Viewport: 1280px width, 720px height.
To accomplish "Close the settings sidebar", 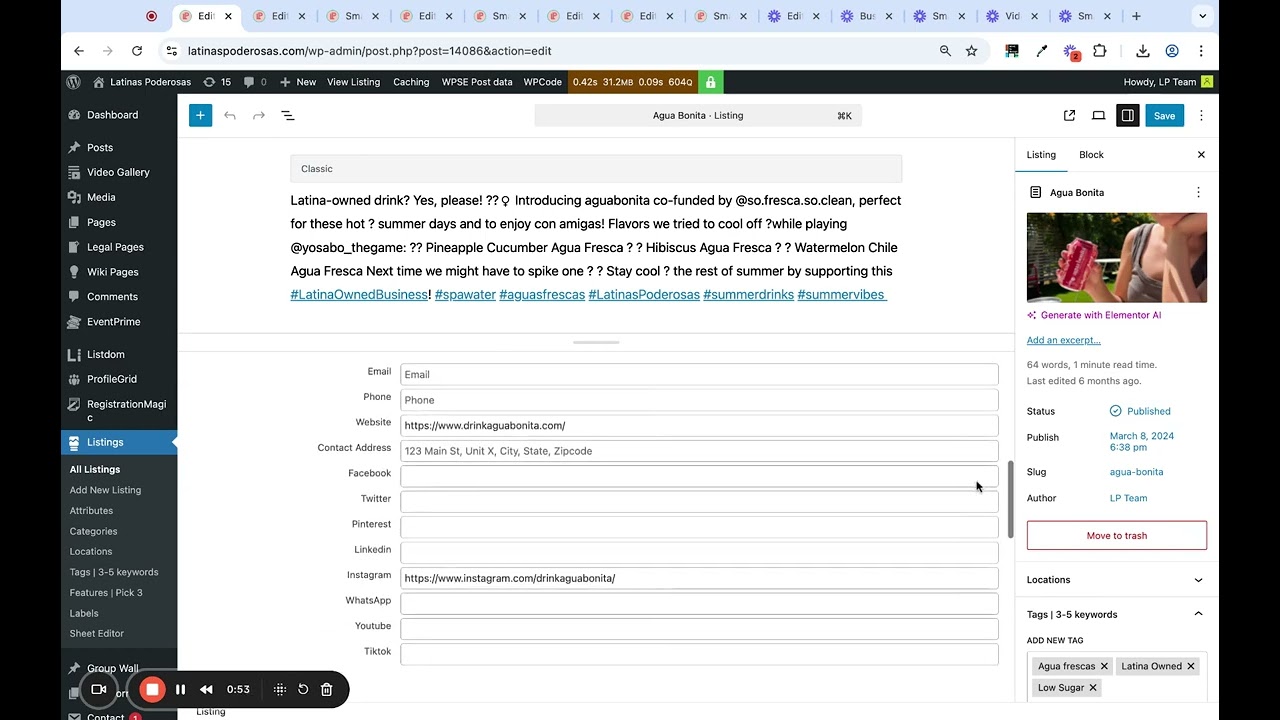I will tap(1201, 155).
